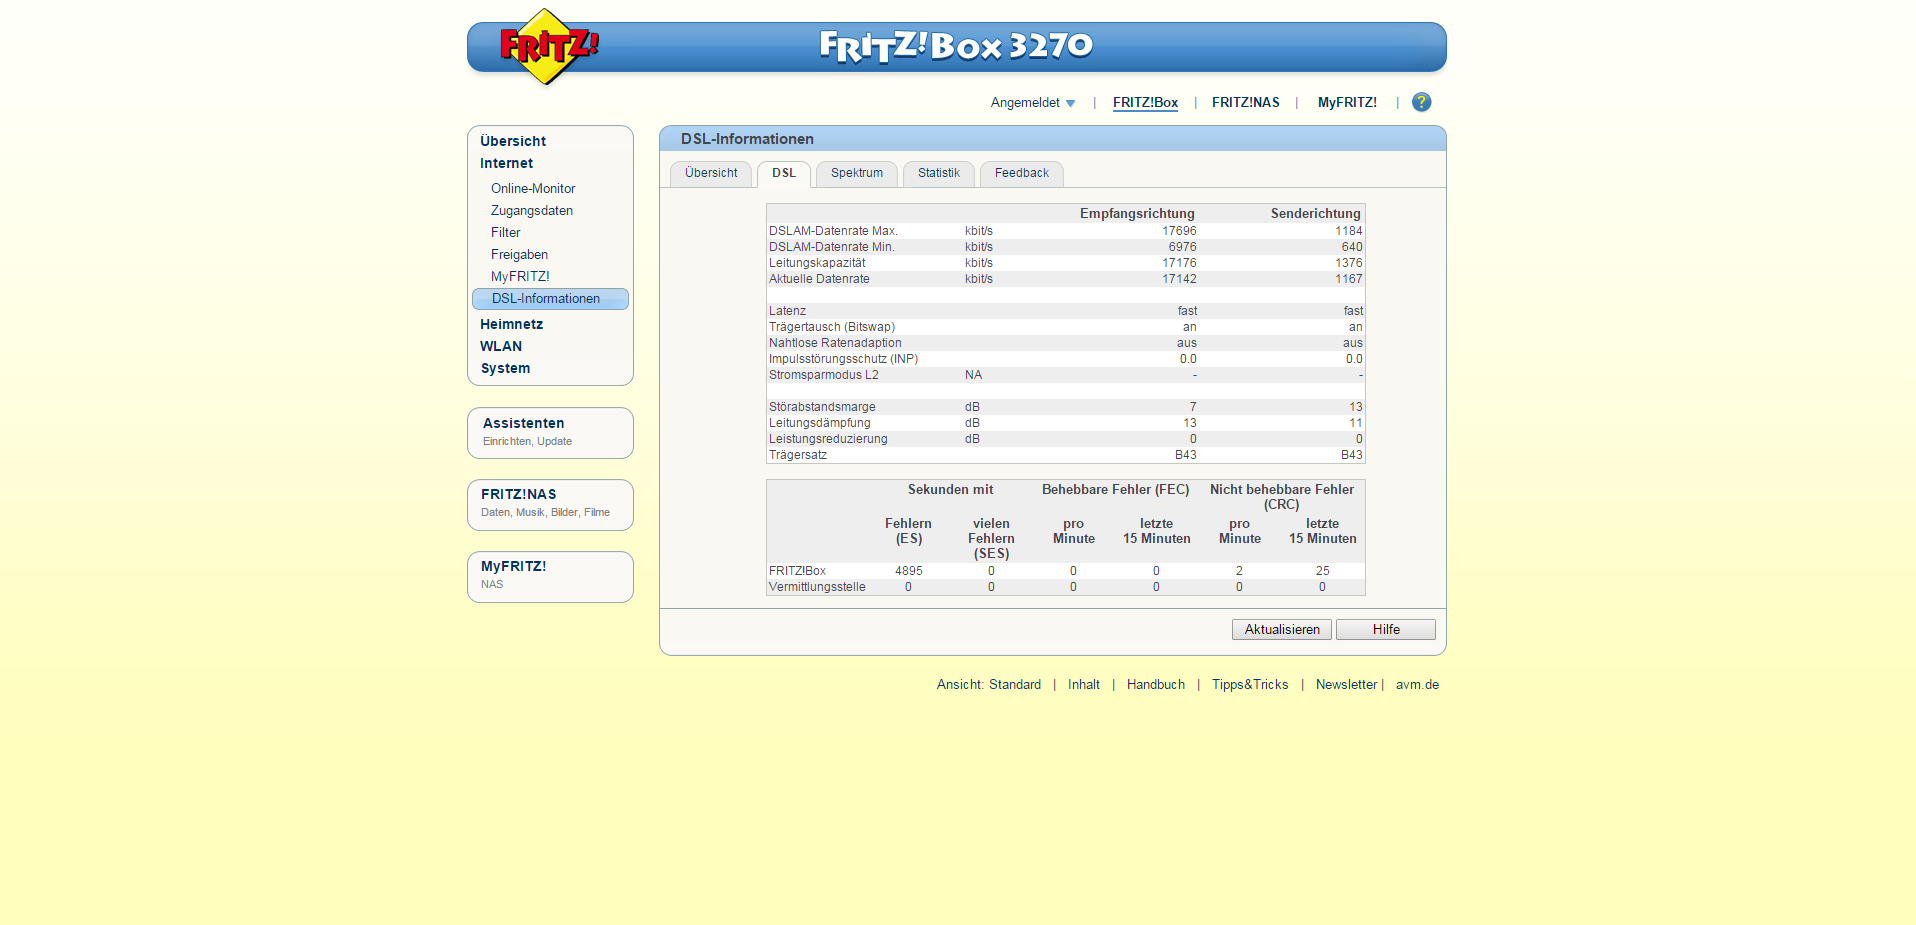This screenshot has width=1916, height=925.
Task: Click the Störabstandsmarge row label
Action: [822, 407]
